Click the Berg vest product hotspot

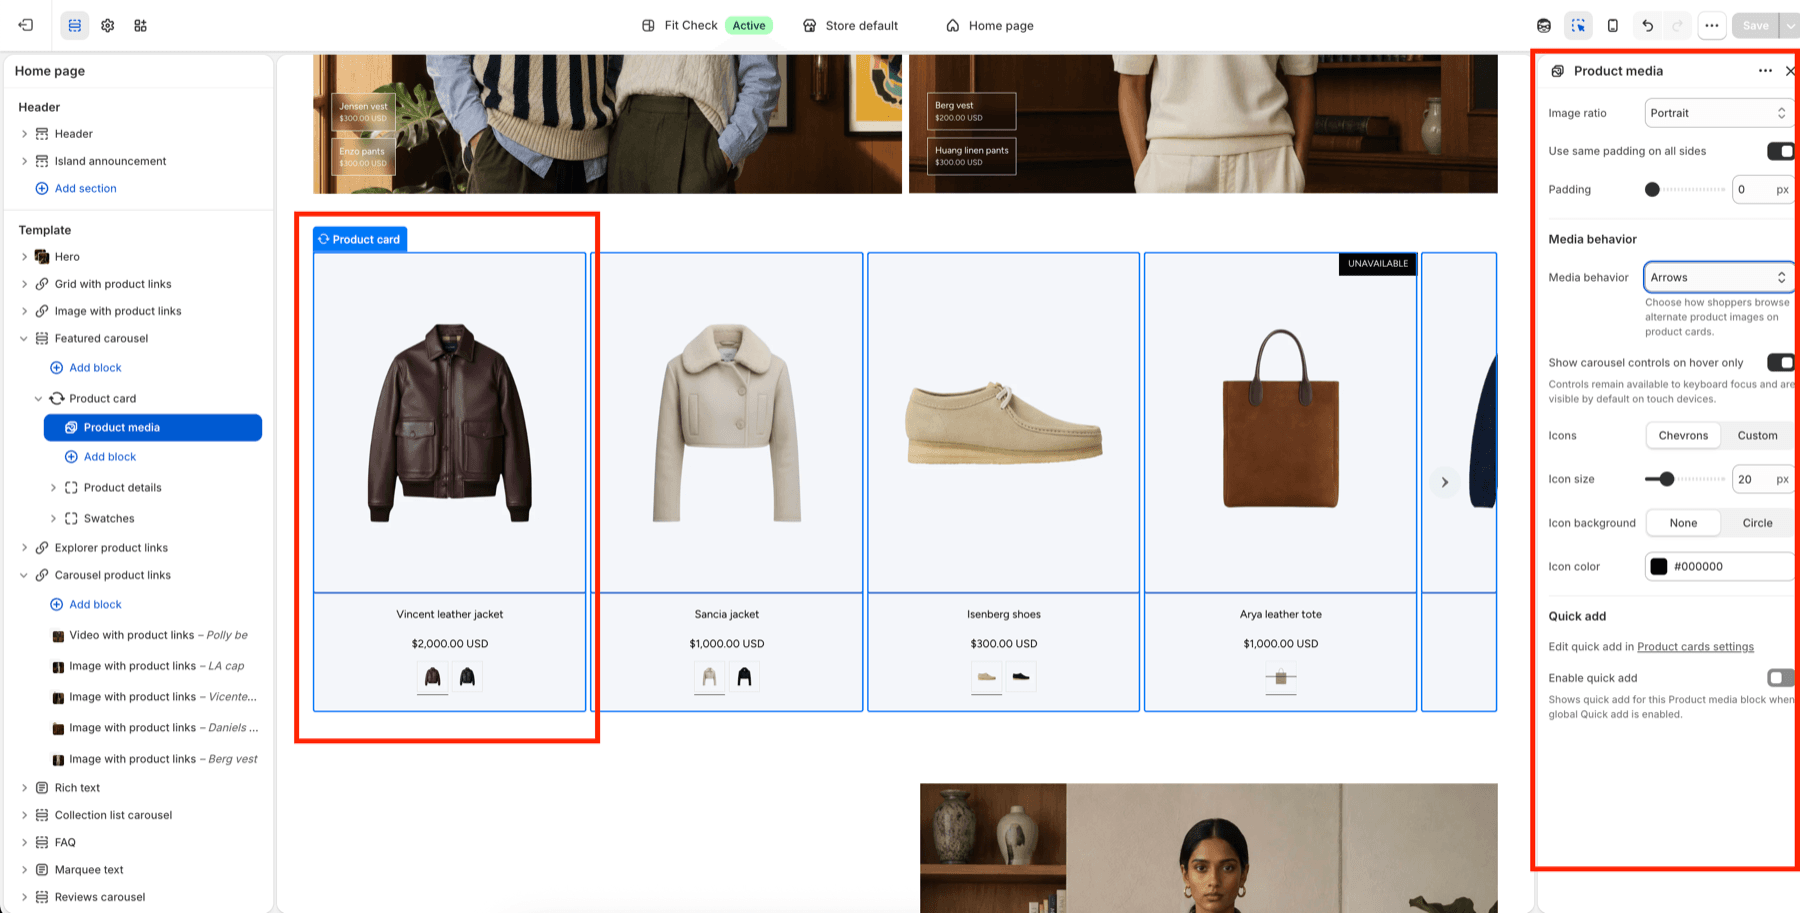pos(971,111)
